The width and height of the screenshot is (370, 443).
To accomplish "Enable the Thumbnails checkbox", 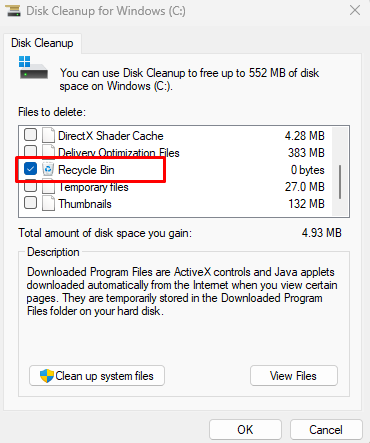I will pyautogui.click(x=30, y=203).
